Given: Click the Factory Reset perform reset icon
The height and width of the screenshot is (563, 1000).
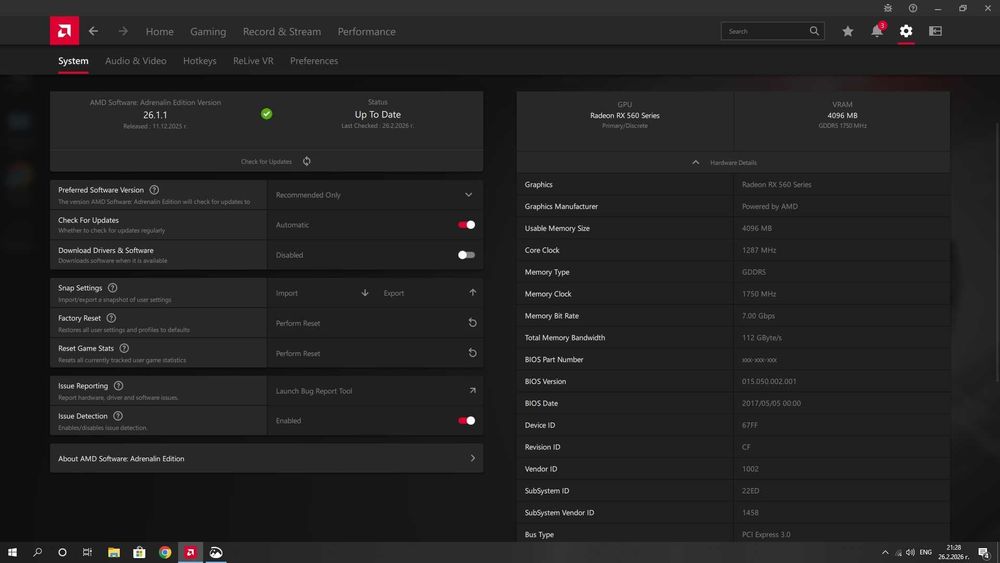Looking at the screenshot, I should click(x=472, y=323).
